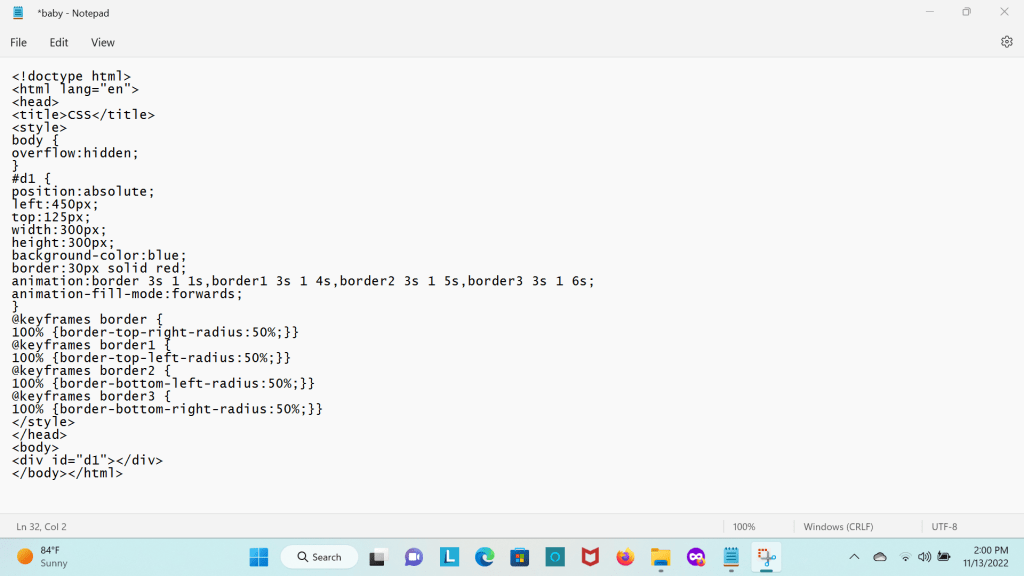Screen dimensions: 1024x576
Task: Open Microsoft Store from taskbar
Action: [x=519, y=557]
